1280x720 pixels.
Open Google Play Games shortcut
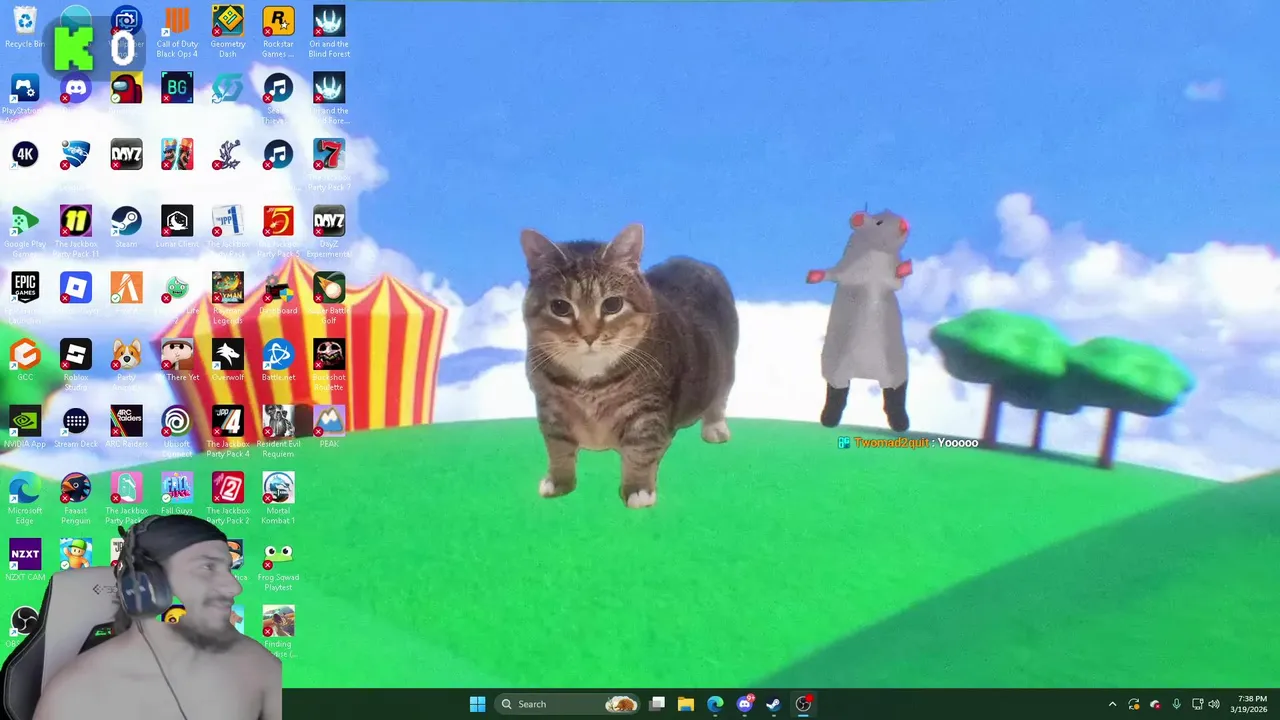coord(25,231)
